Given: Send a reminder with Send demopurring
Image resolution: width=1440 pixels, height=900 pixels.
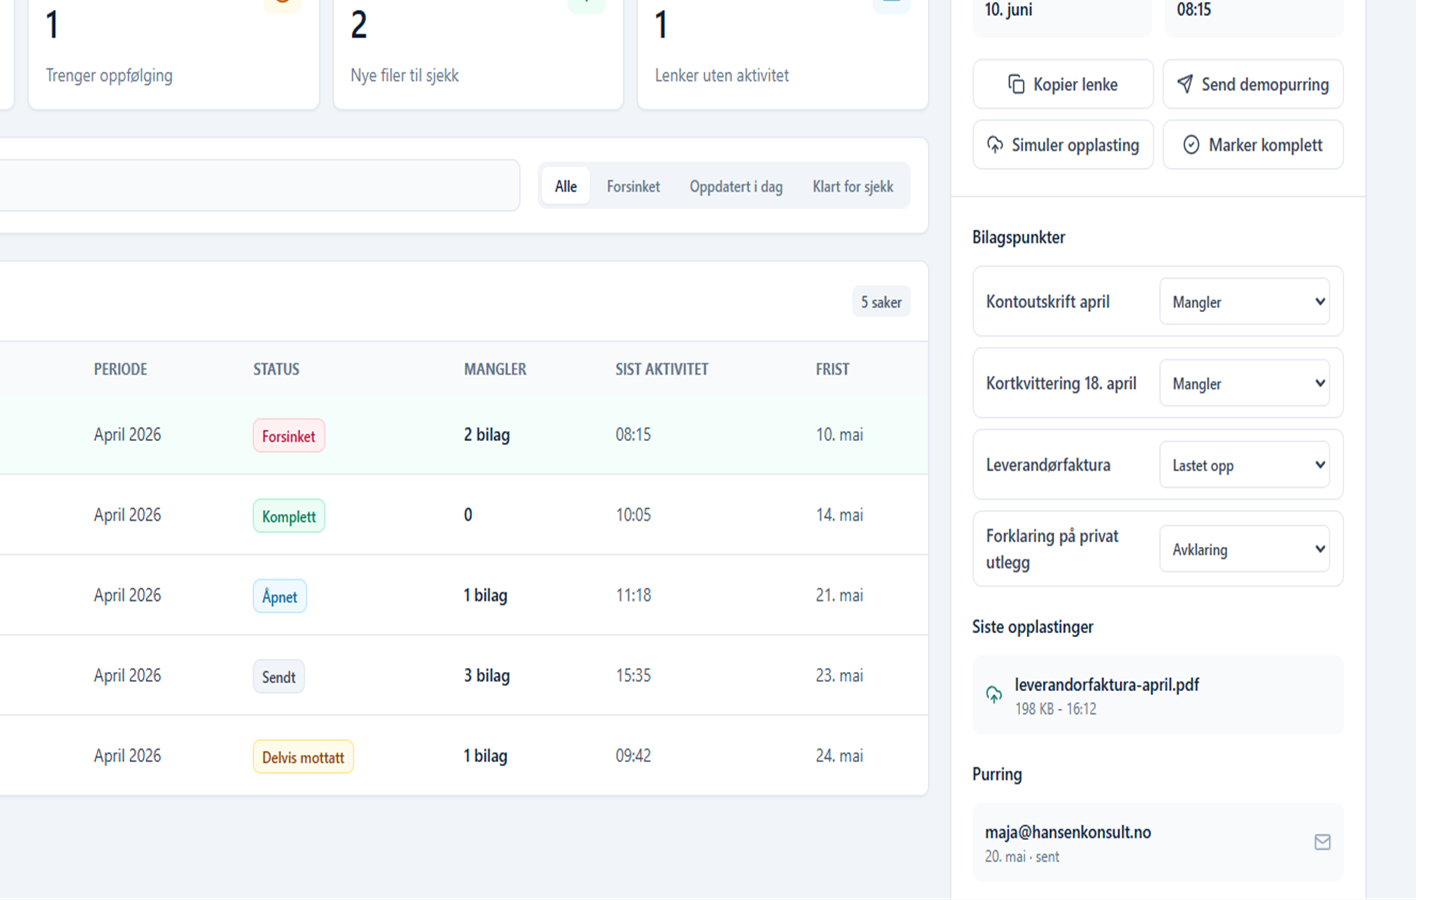Looking at the screenshot, I should [x=1253, y=84].
